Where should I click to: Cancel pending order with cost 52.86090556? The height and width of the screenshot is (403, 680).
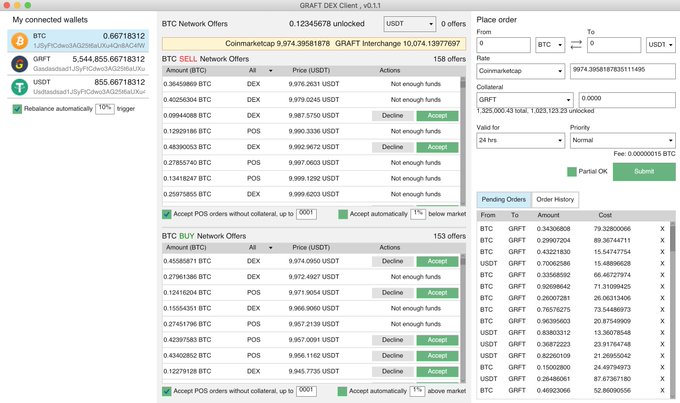pyautogui.click(x=662, y=390)
